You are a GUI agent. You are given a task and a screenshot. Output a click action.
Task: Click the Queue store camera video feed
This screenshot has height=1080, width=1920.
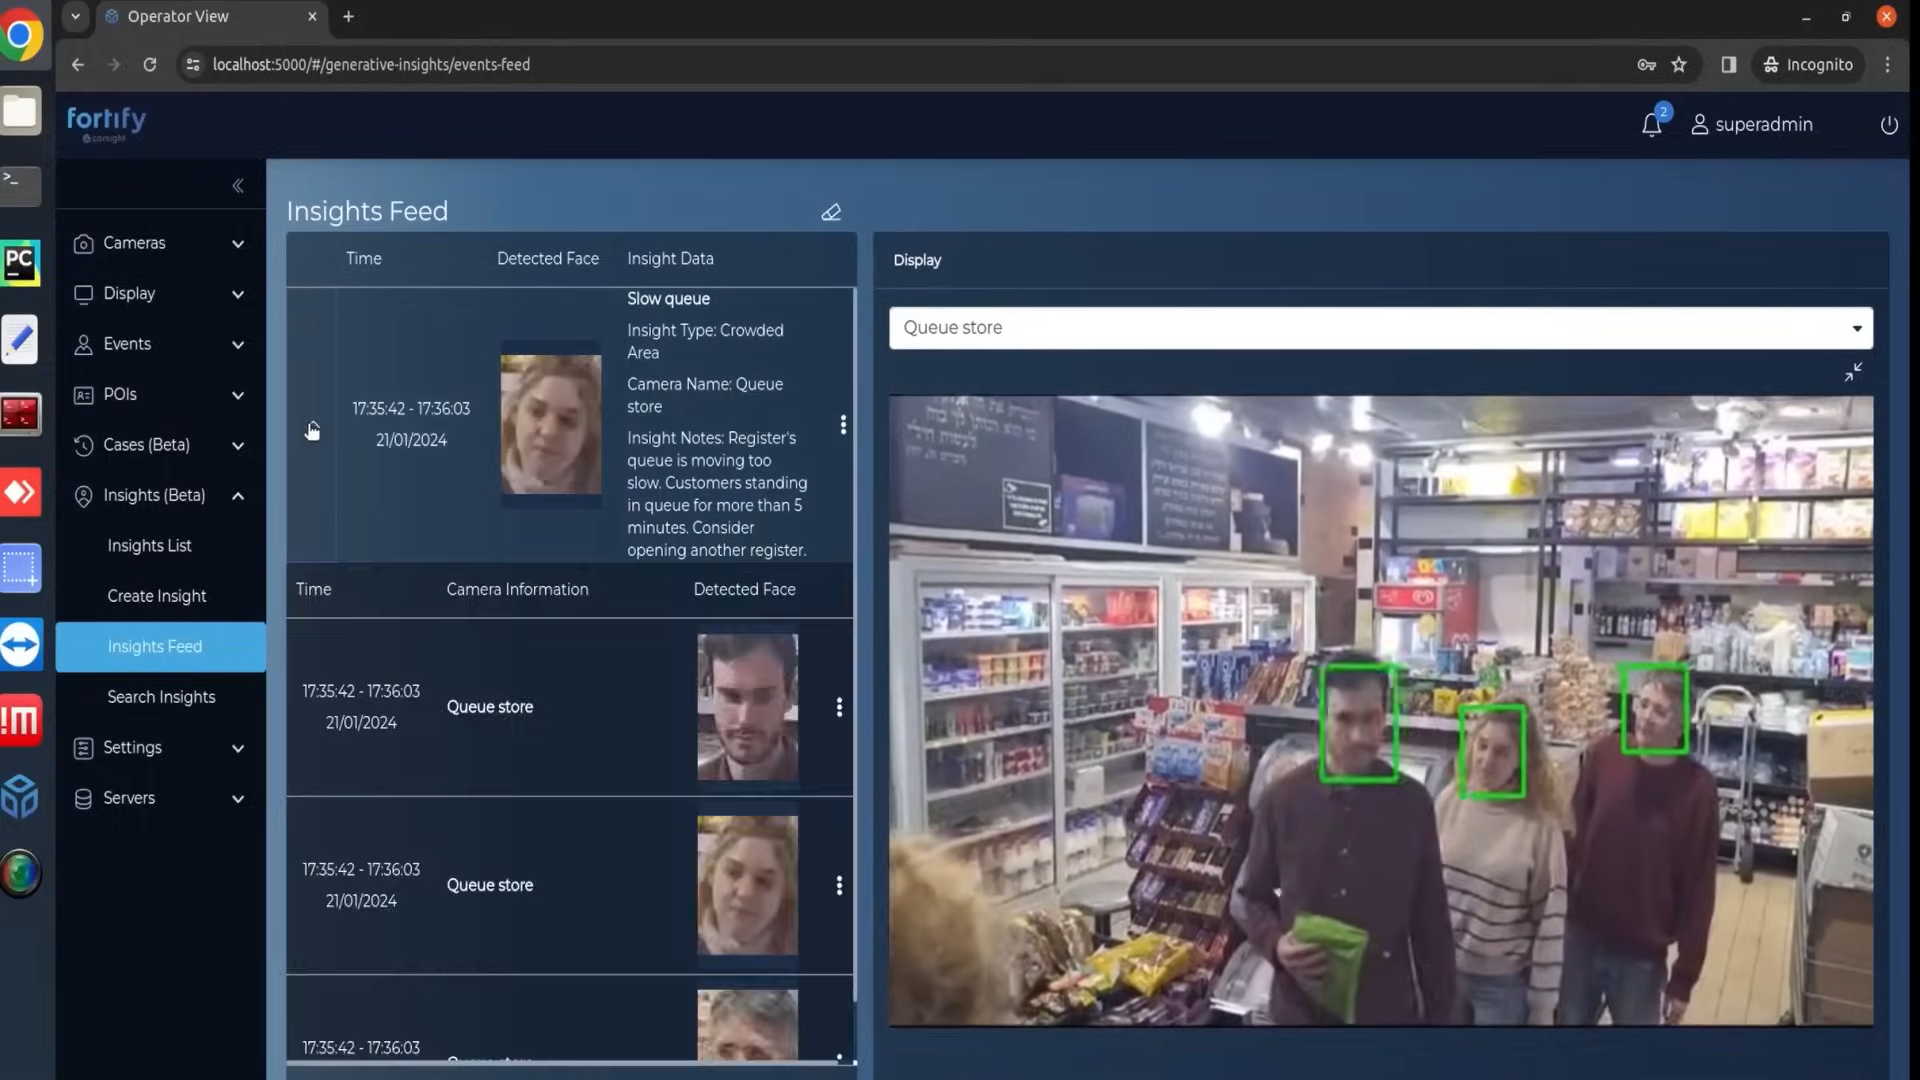click(1380, 710)
